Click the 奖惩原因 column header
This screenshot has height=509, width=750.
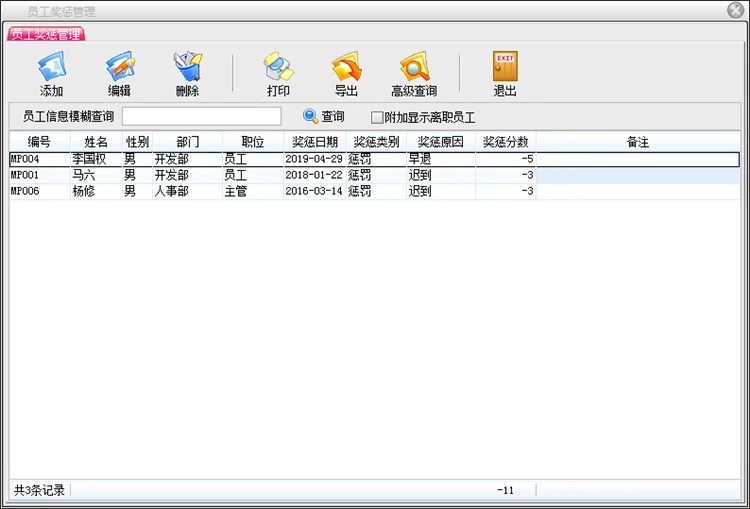[441, 142]
